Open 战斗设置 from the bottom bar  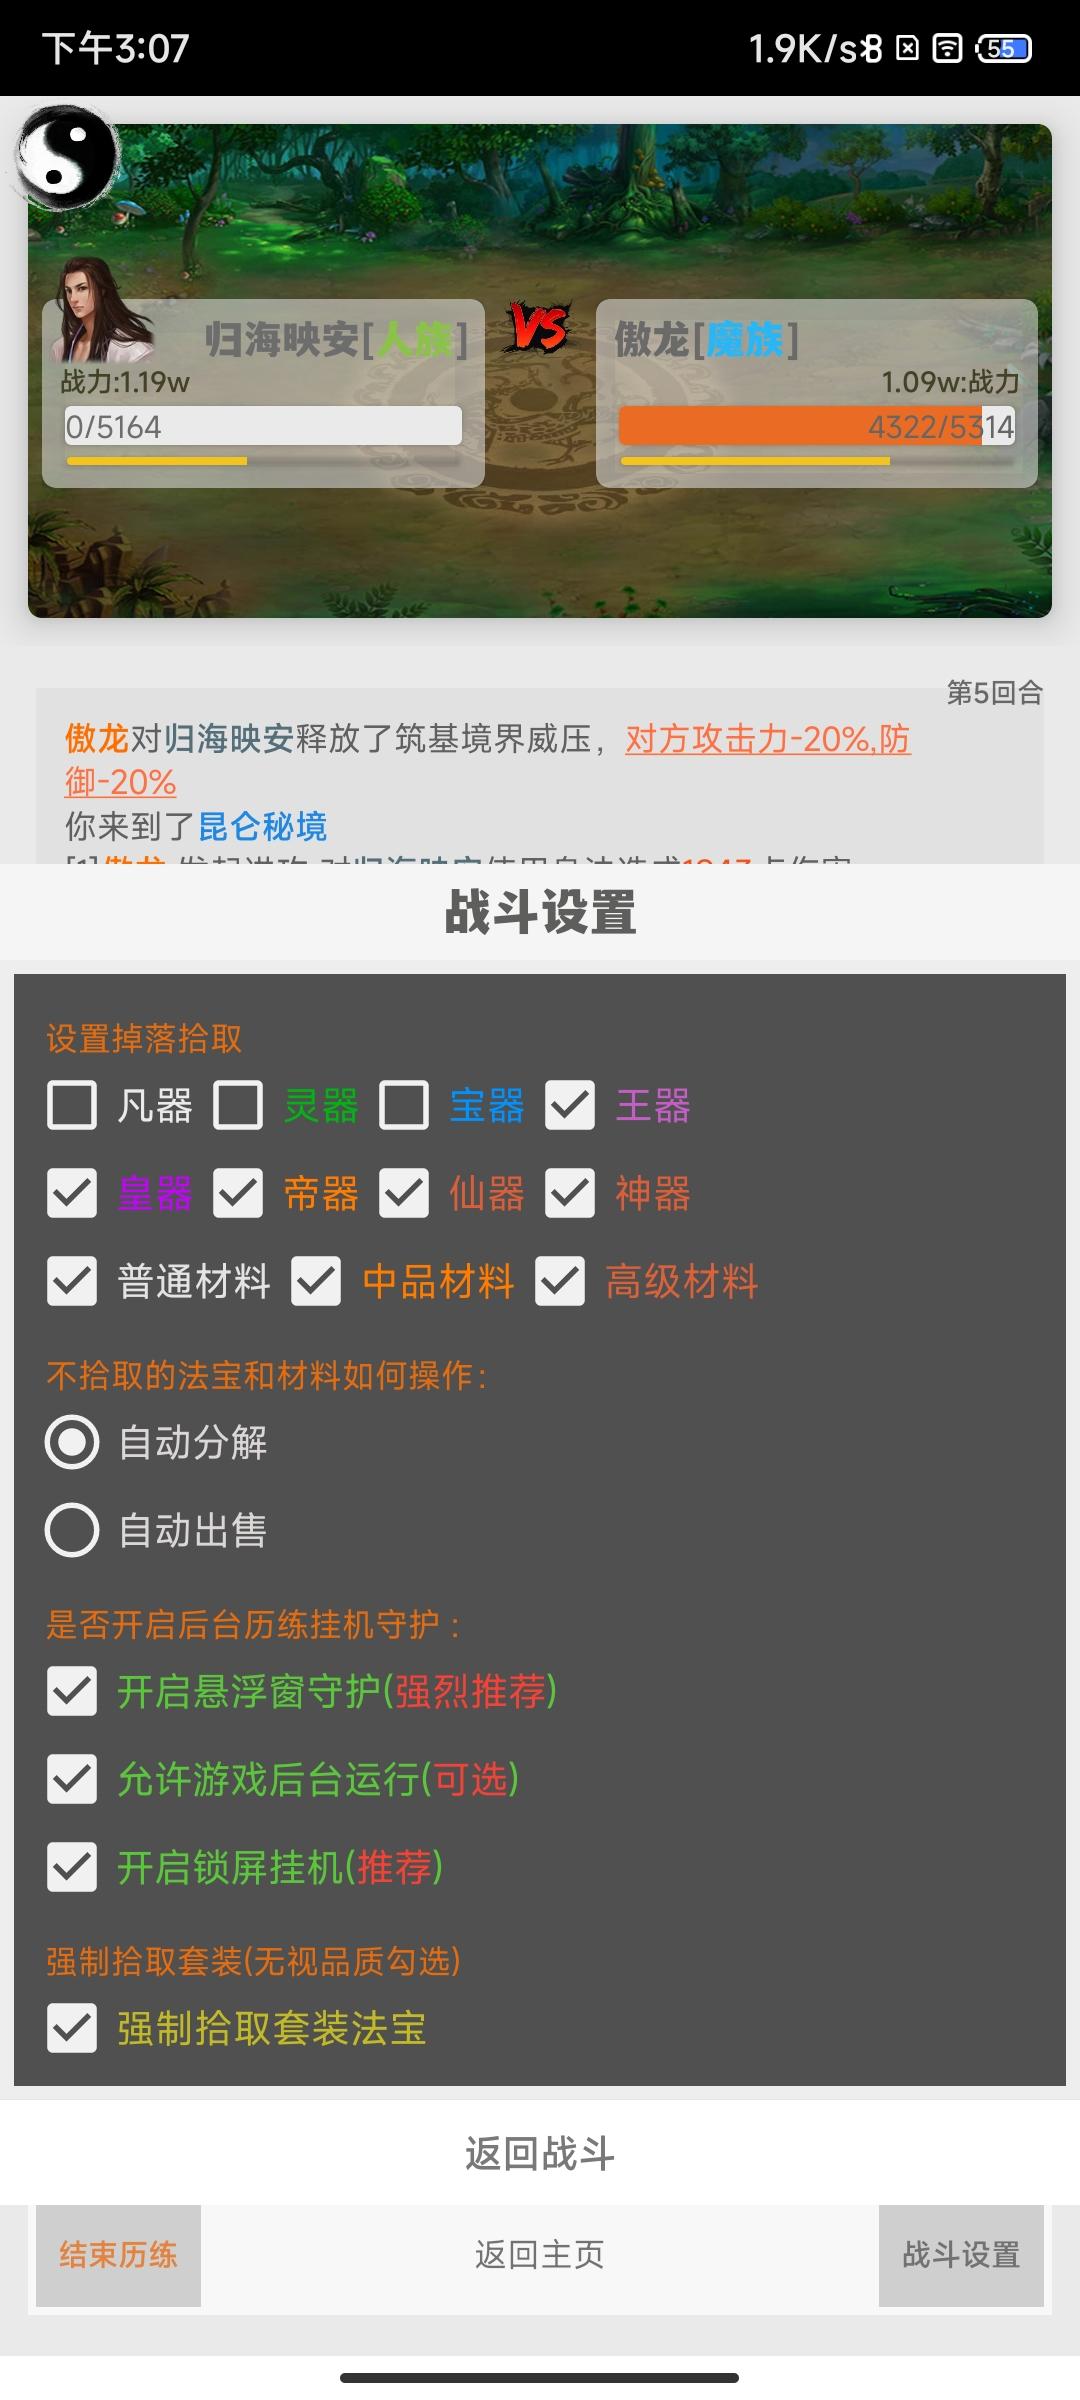click(x=961, y=2255)
